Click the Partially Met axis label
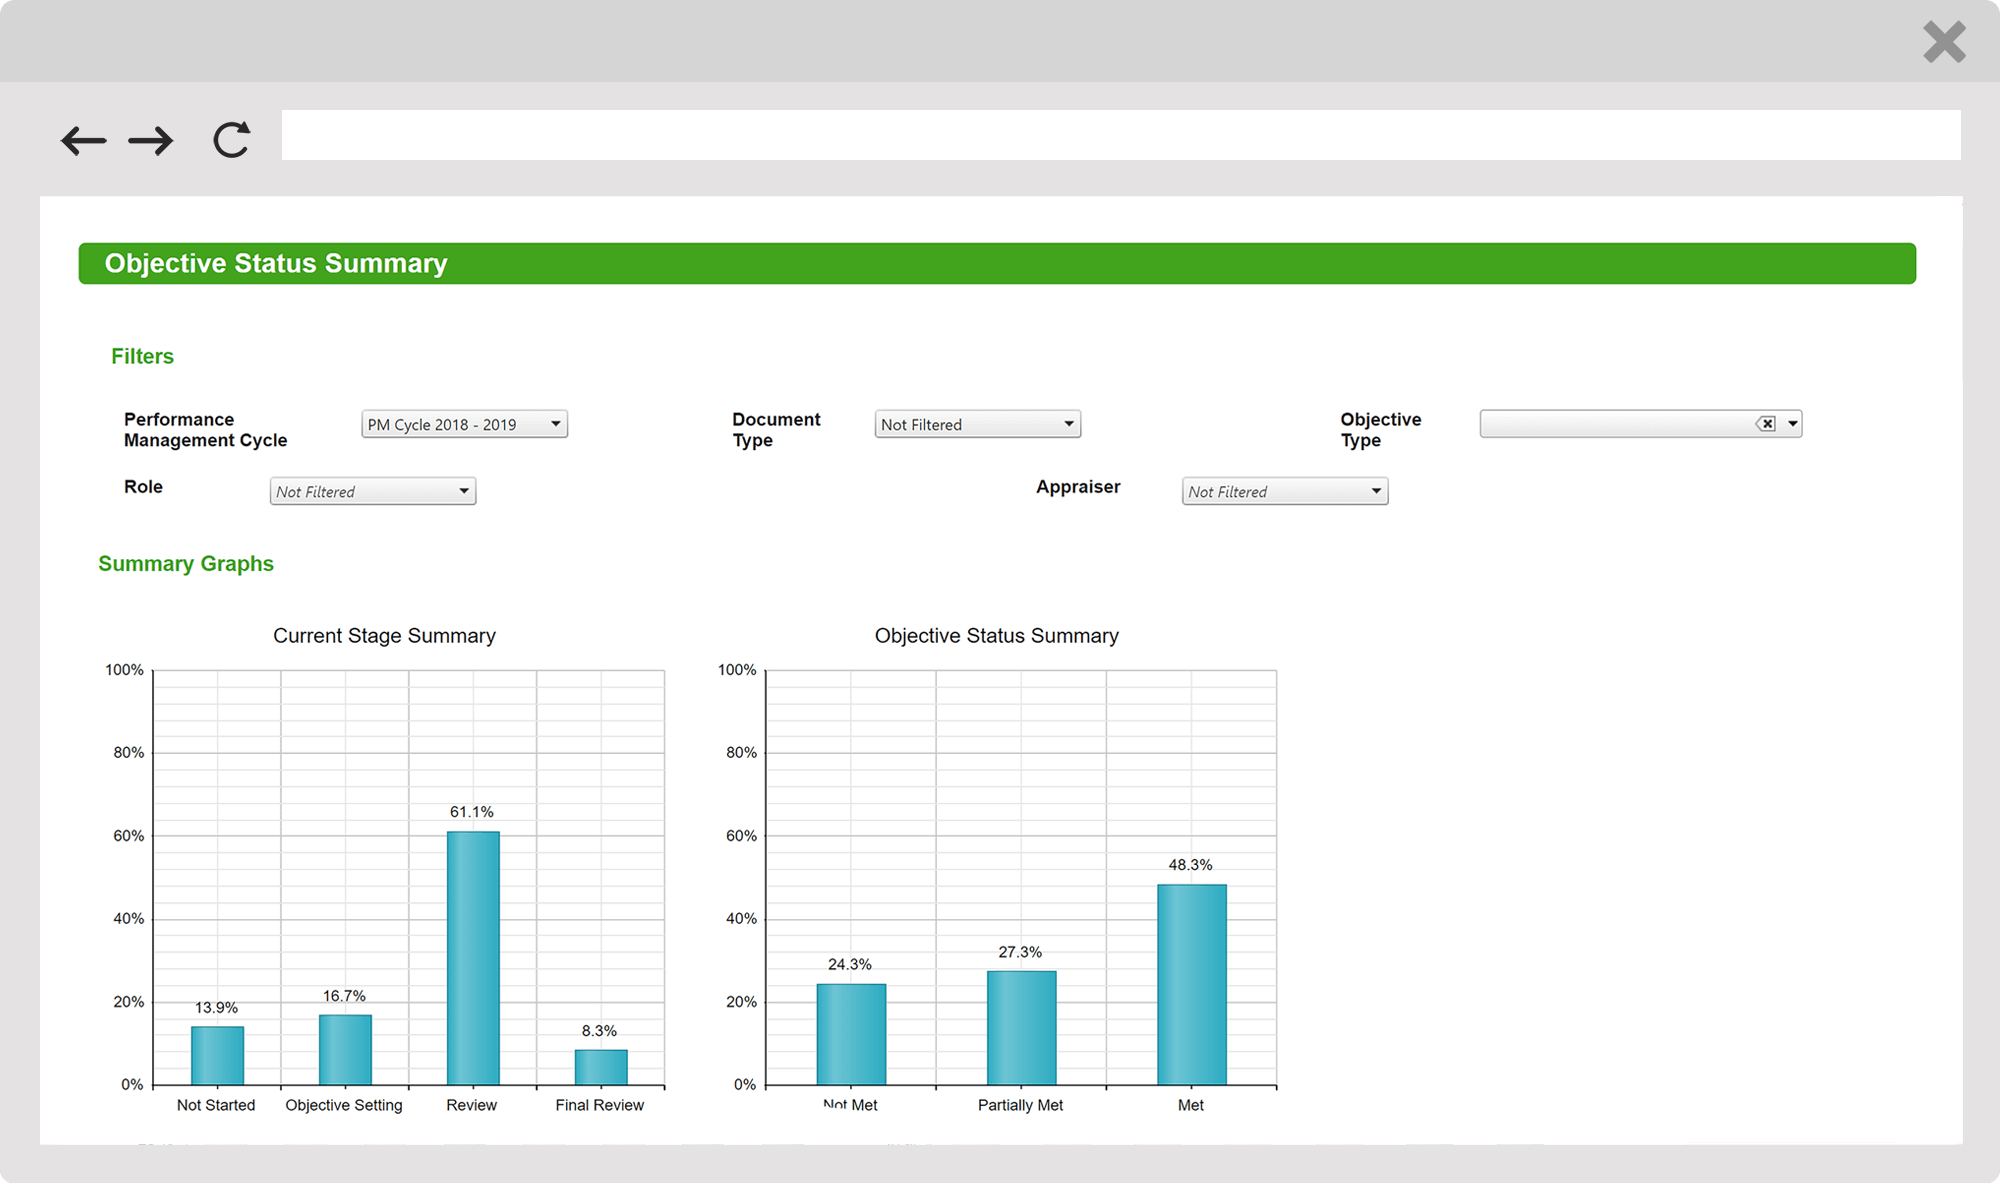The width and height of the screenshot is (2000, 1183). tap(1020, 1105)
